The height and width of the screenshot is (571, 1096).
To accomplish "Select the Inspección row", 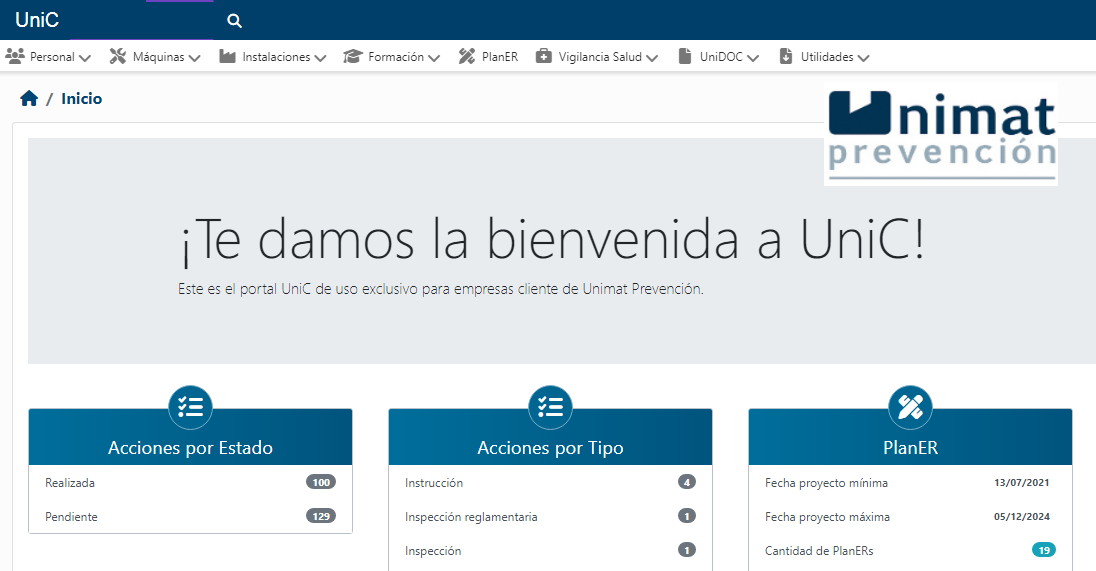I will point(550,551).
